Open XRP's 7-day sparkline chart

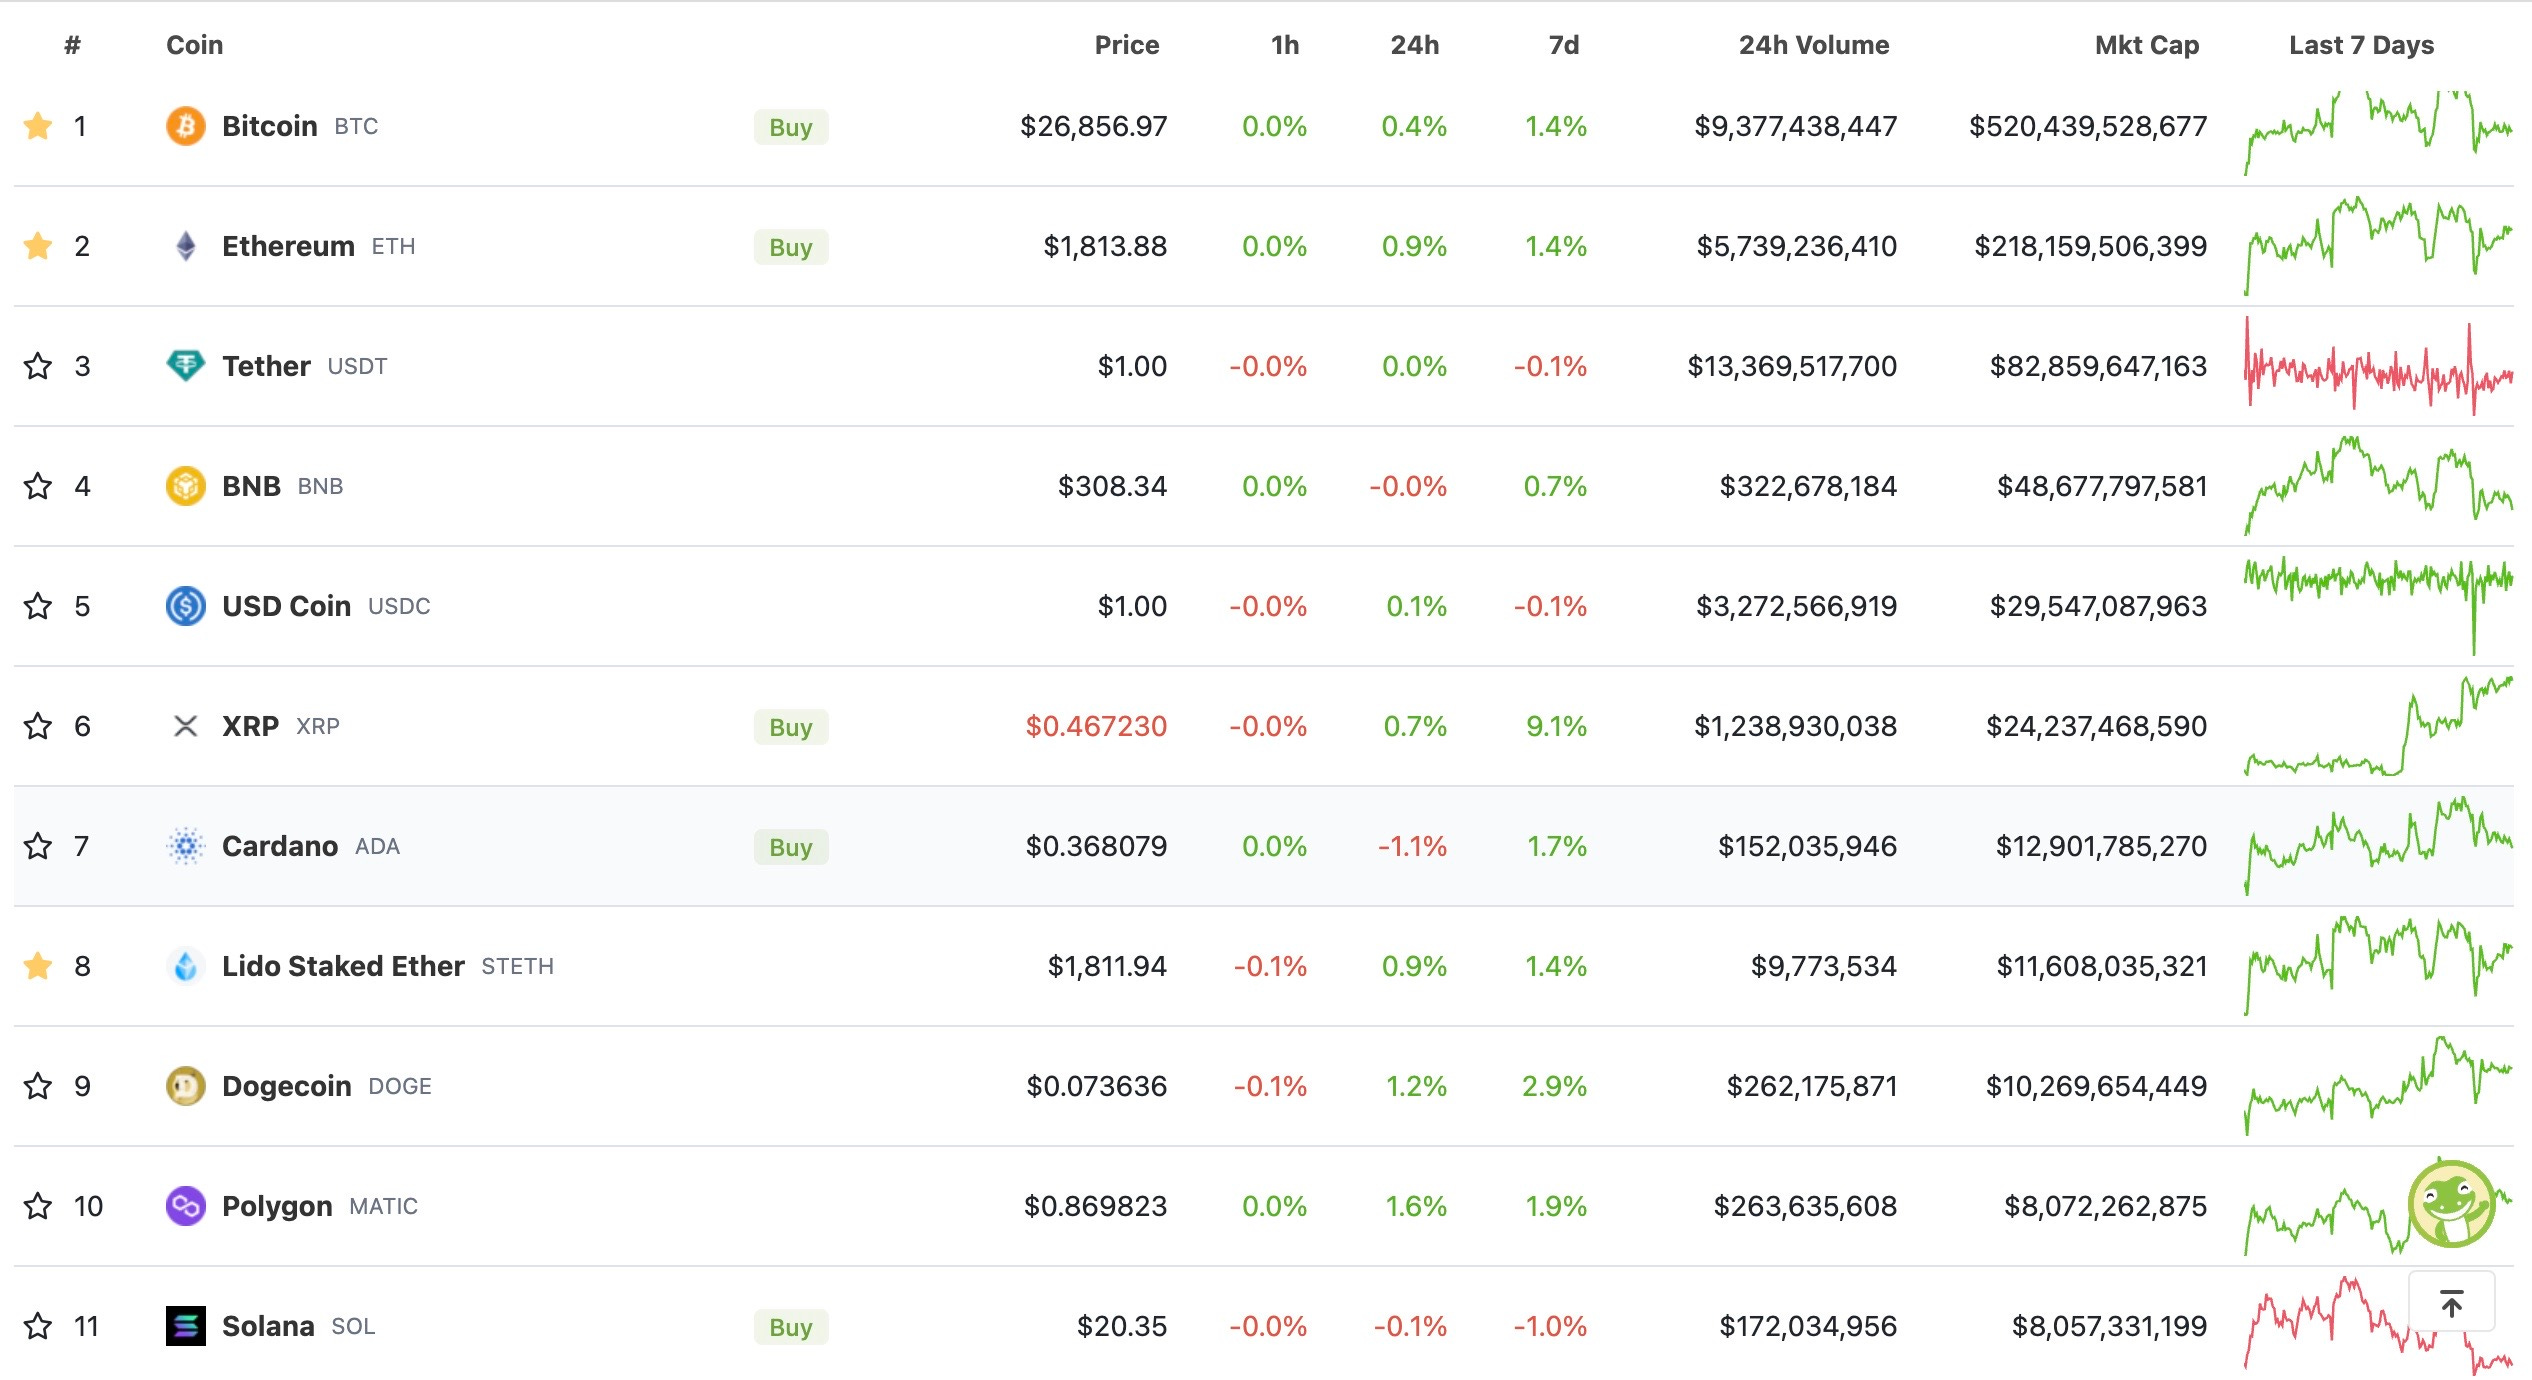(2378, 726)
